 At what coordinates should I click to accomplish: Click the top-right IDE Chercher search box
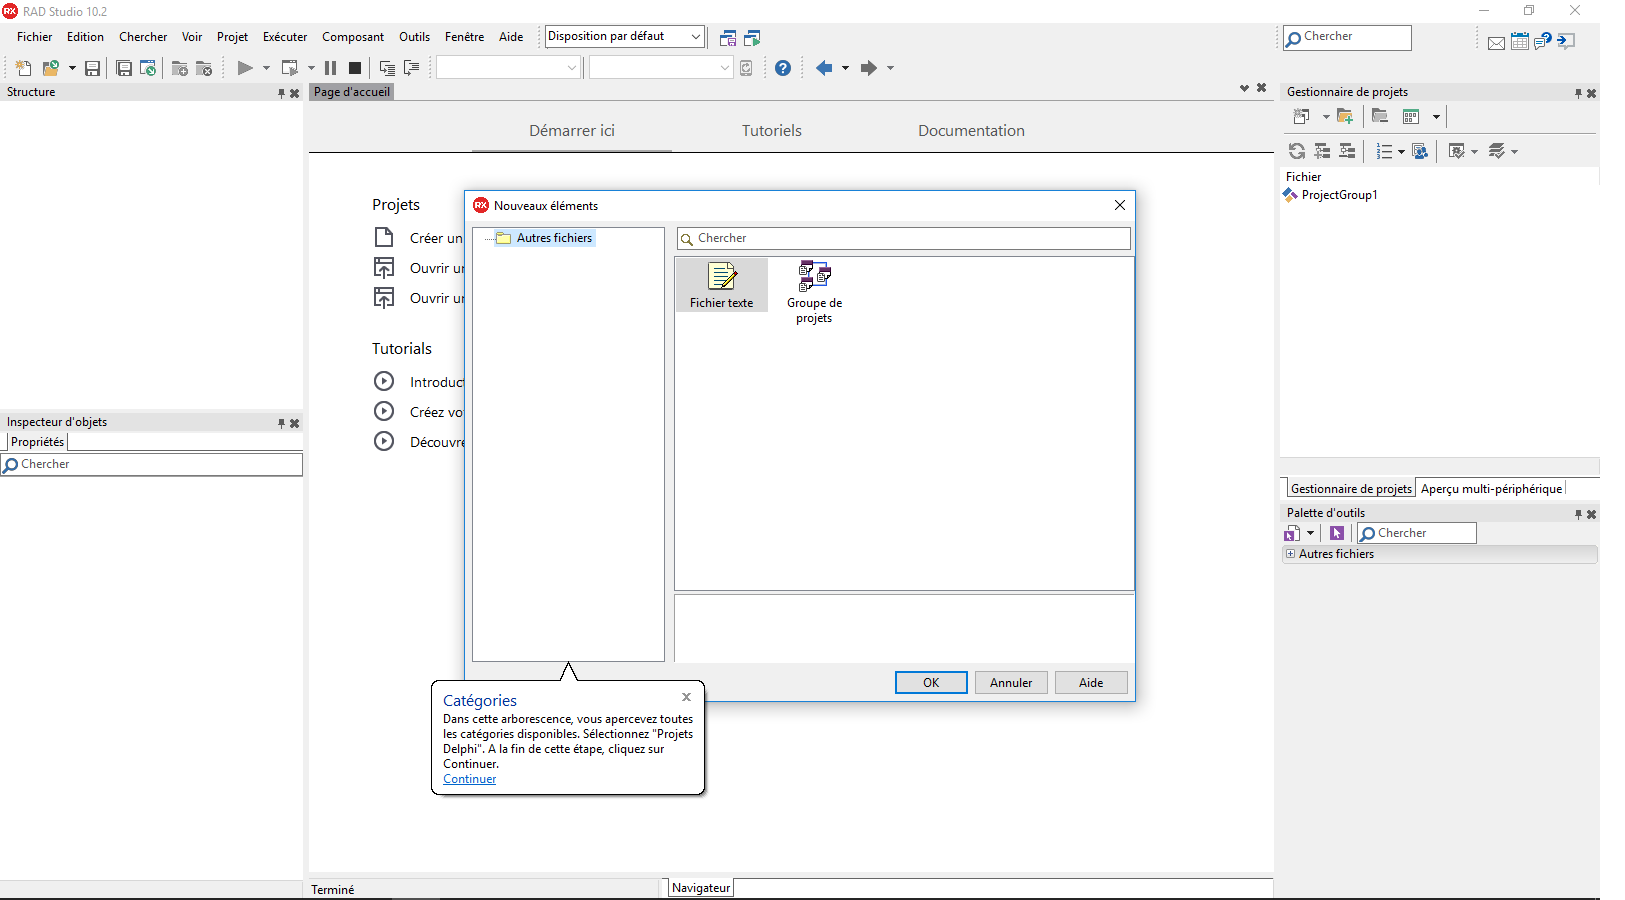point(1347,37)
